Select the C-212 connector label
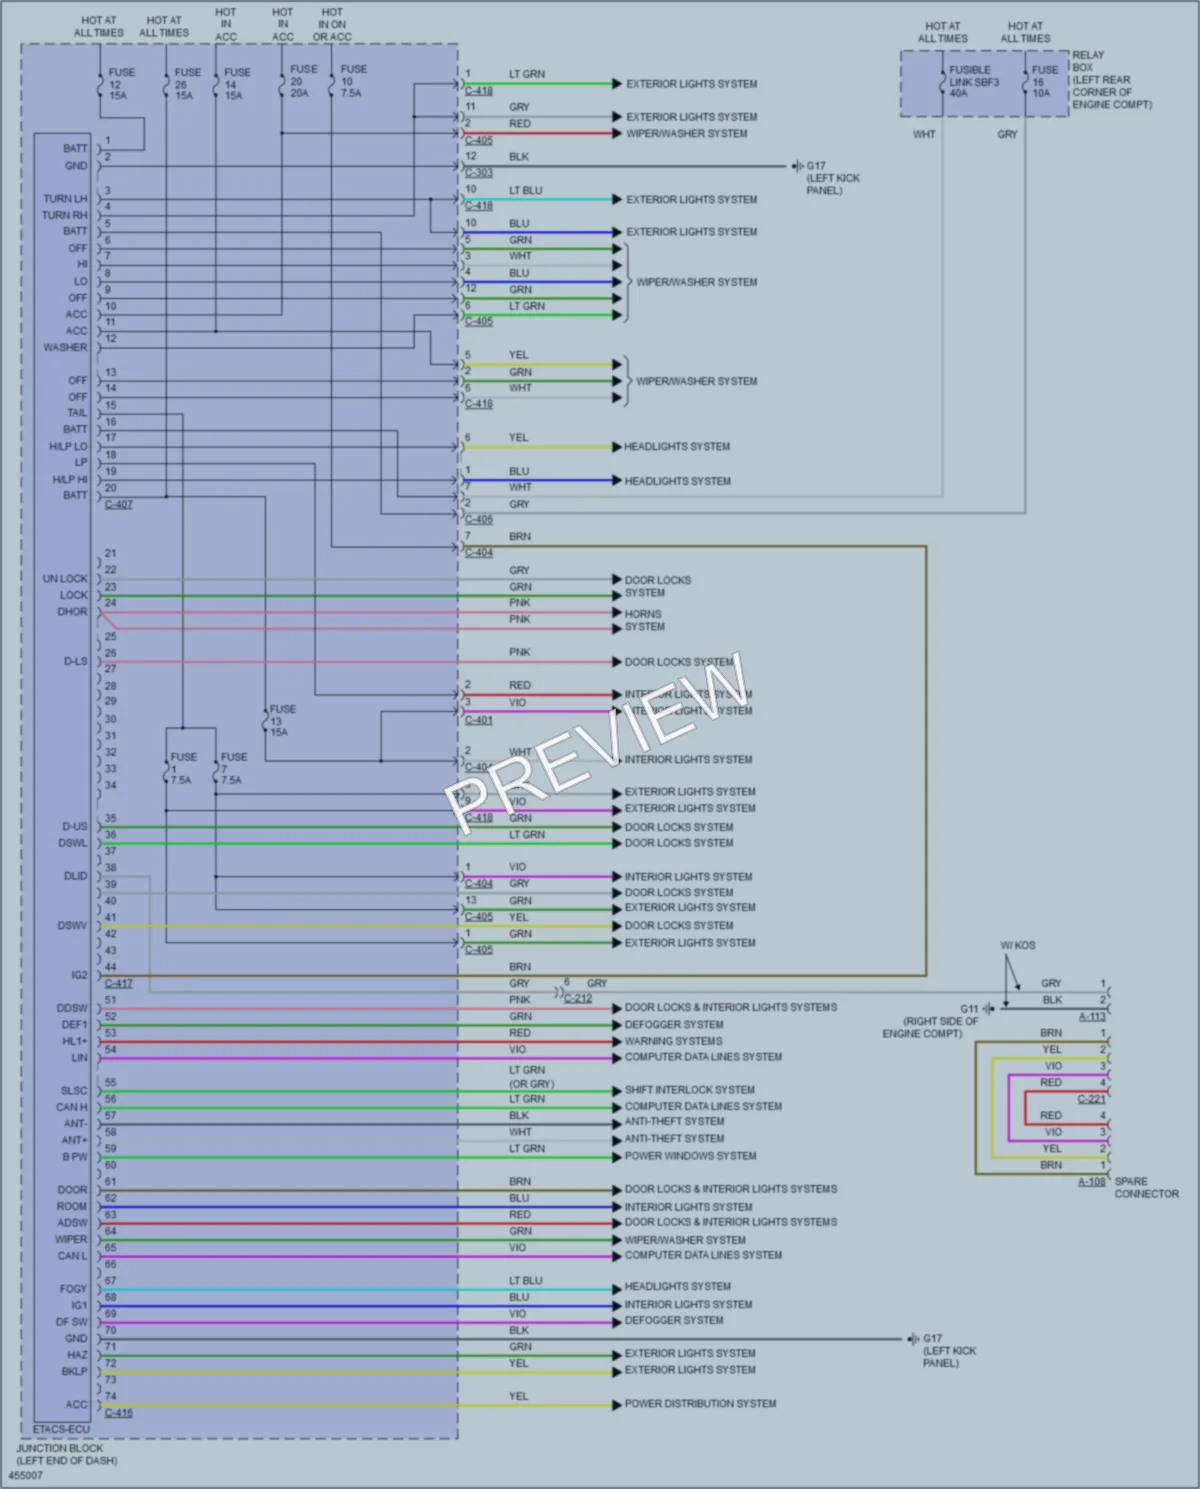 579,999
